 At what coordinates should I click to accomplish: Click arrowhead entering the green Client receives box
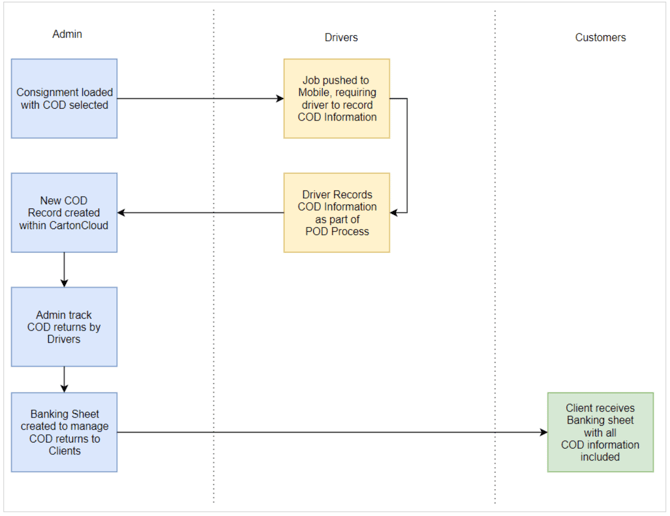(543, 432)
